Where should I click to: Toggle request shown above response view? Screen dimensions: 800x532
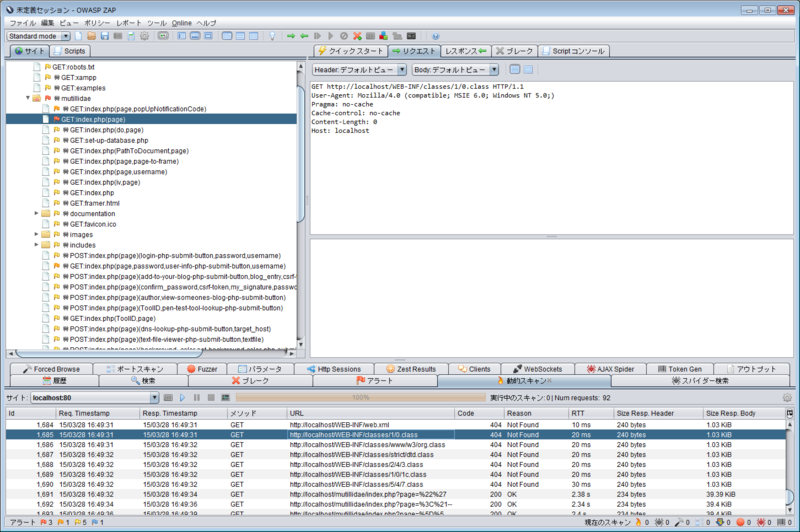[x=240, y=36]
